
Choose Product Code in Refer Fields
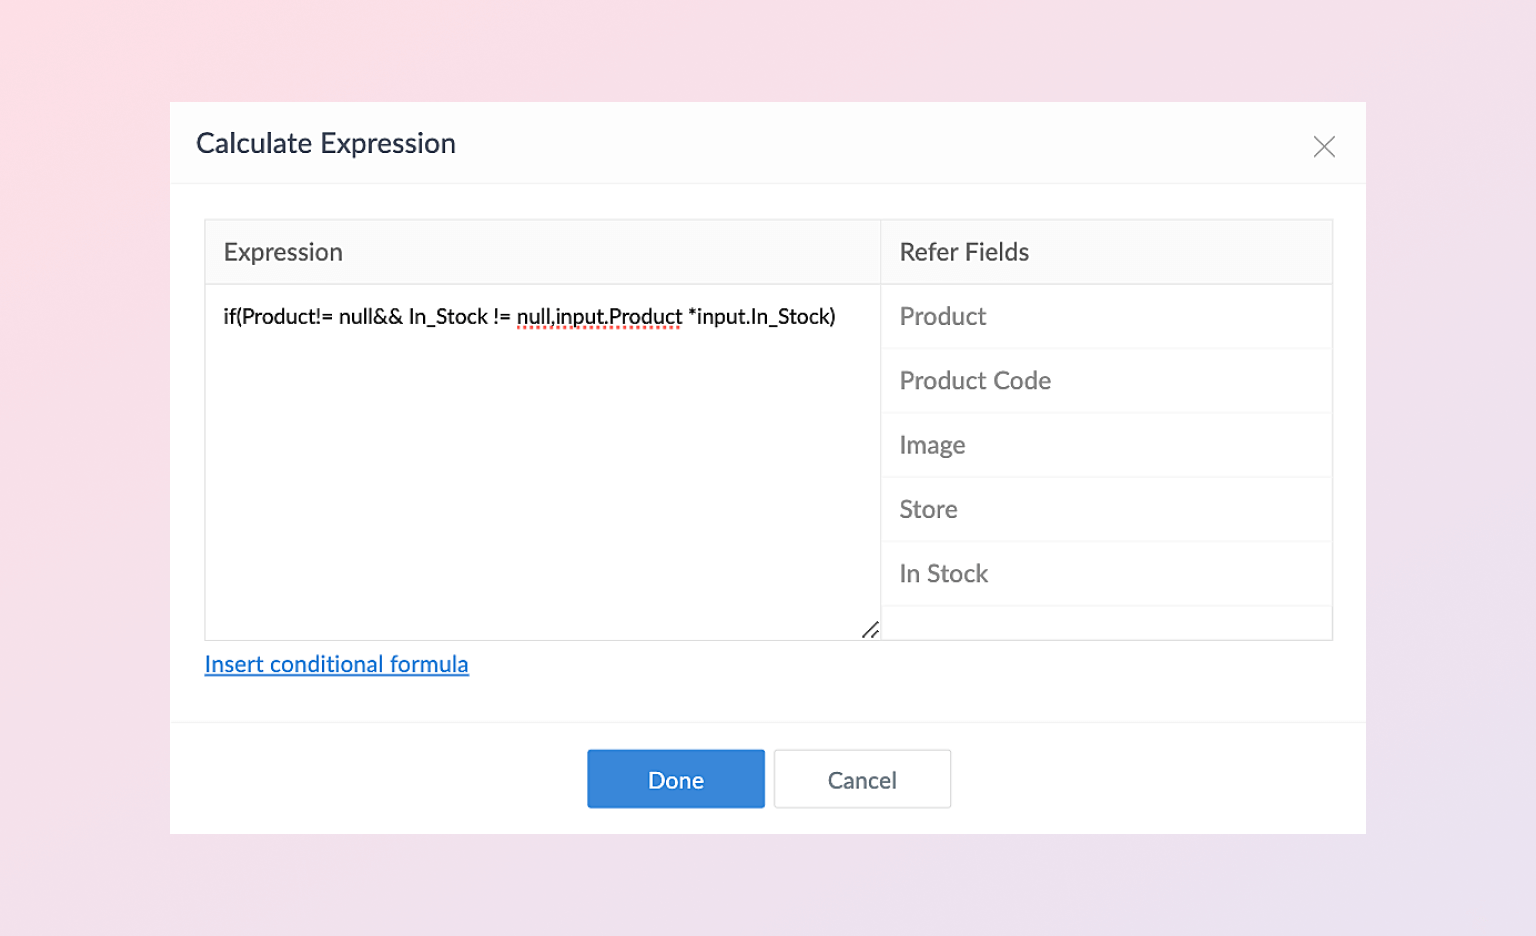click(975, 381)
